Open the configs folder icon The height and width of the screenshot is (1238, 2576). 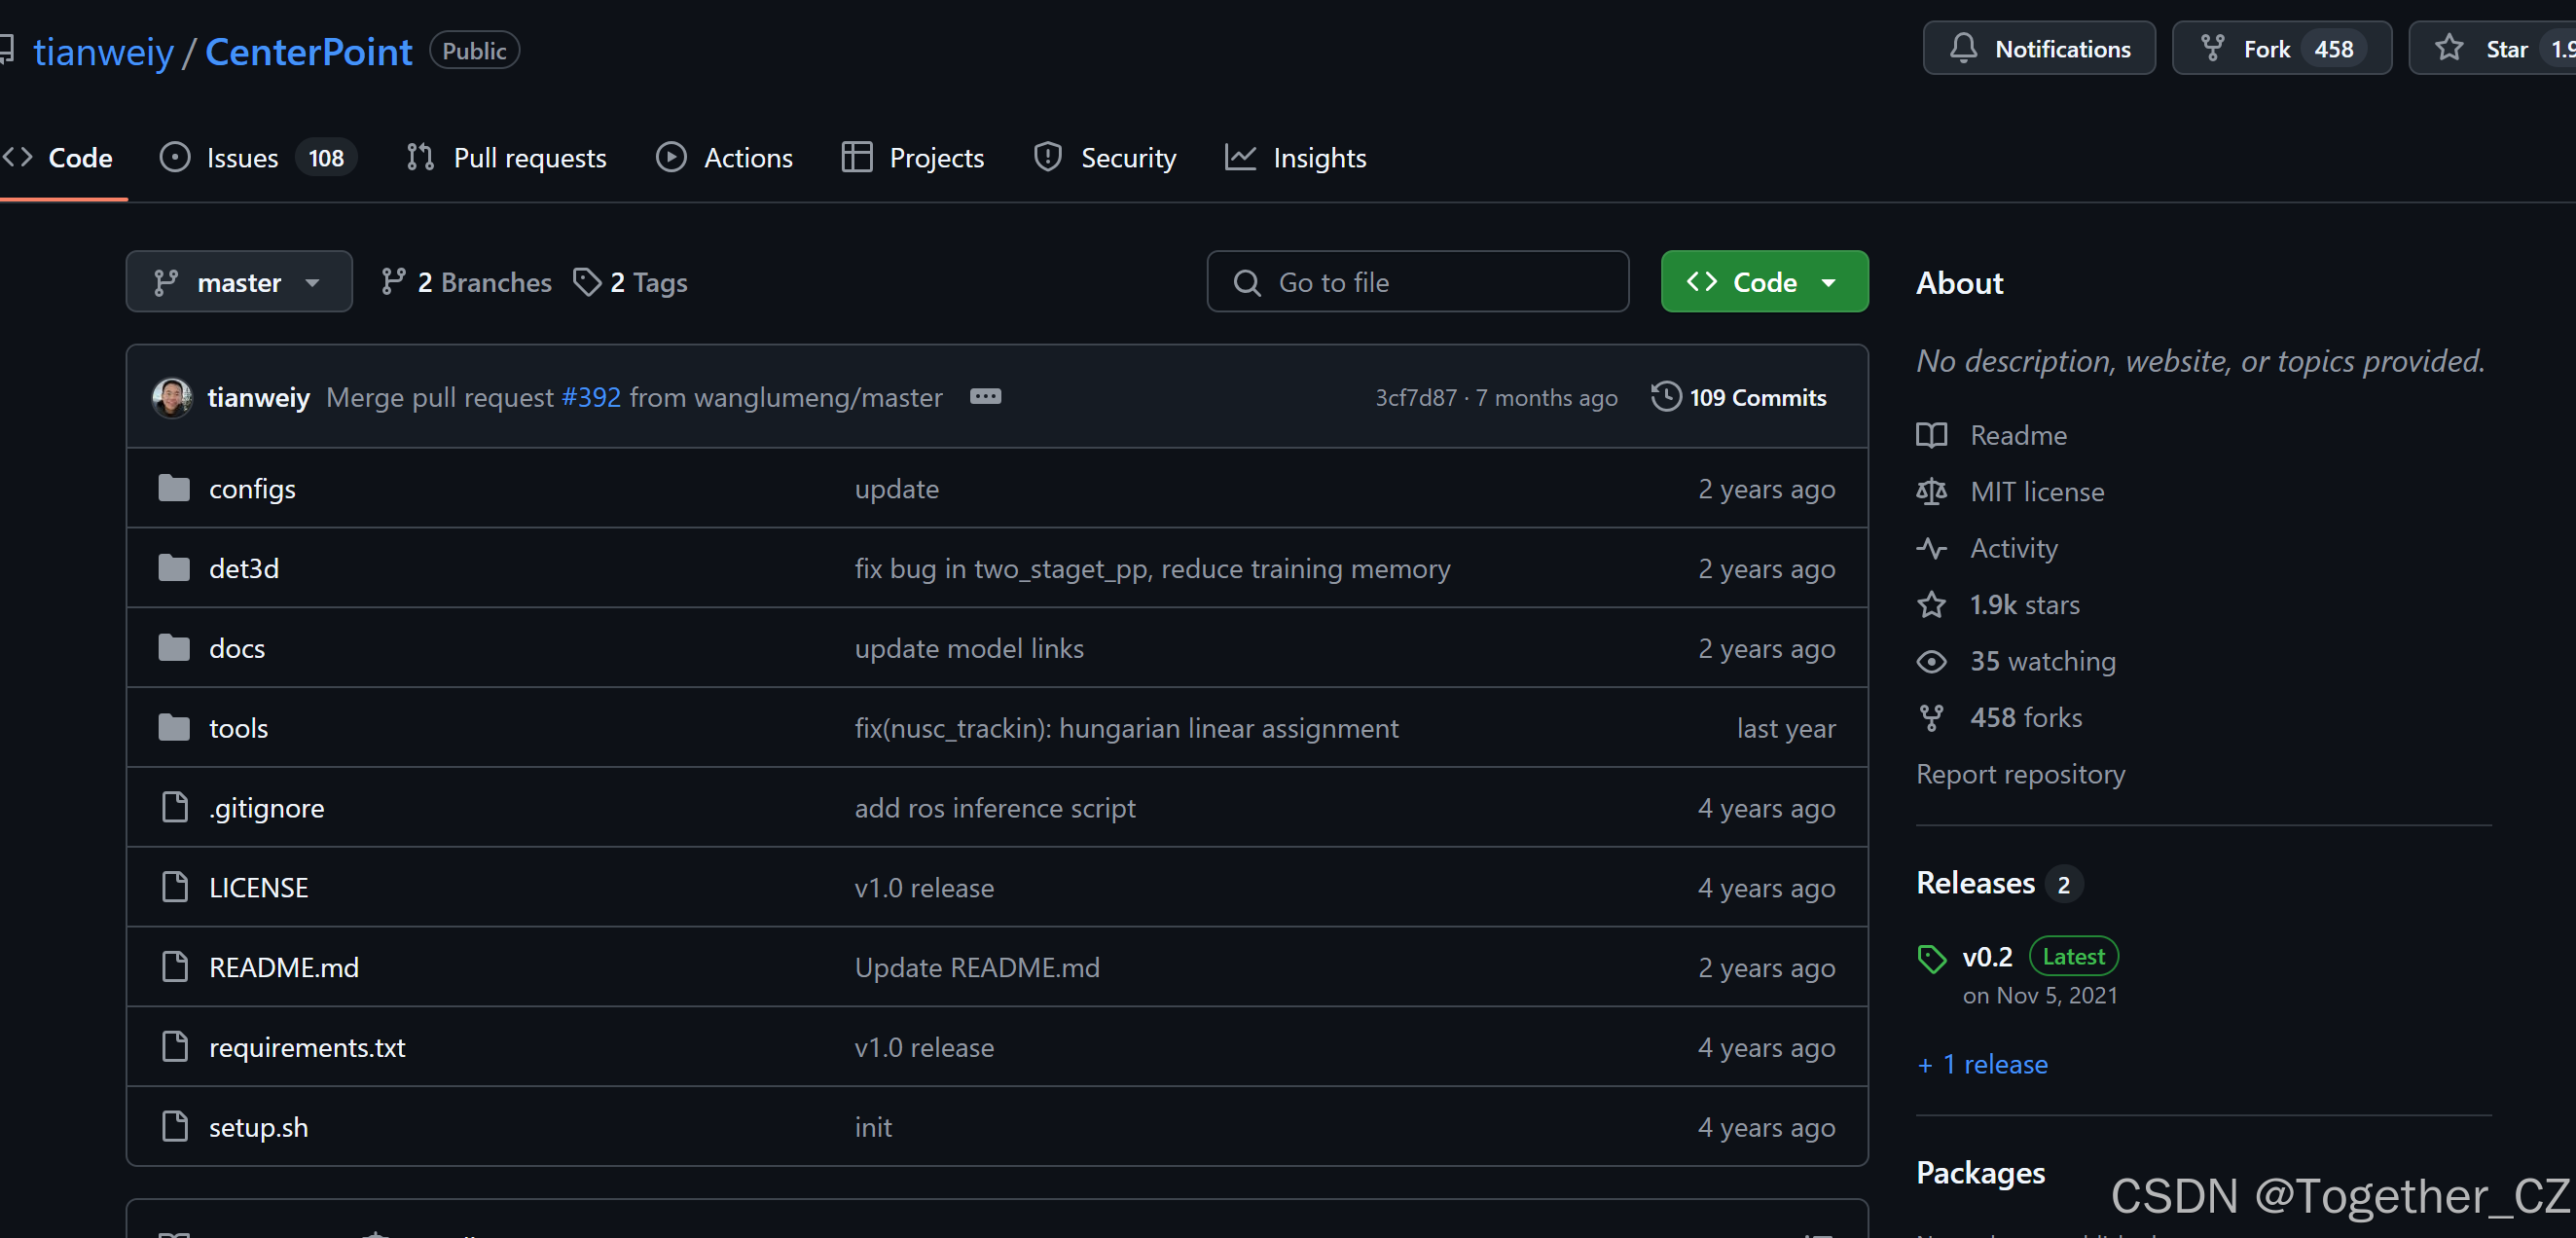click(174, 489)
